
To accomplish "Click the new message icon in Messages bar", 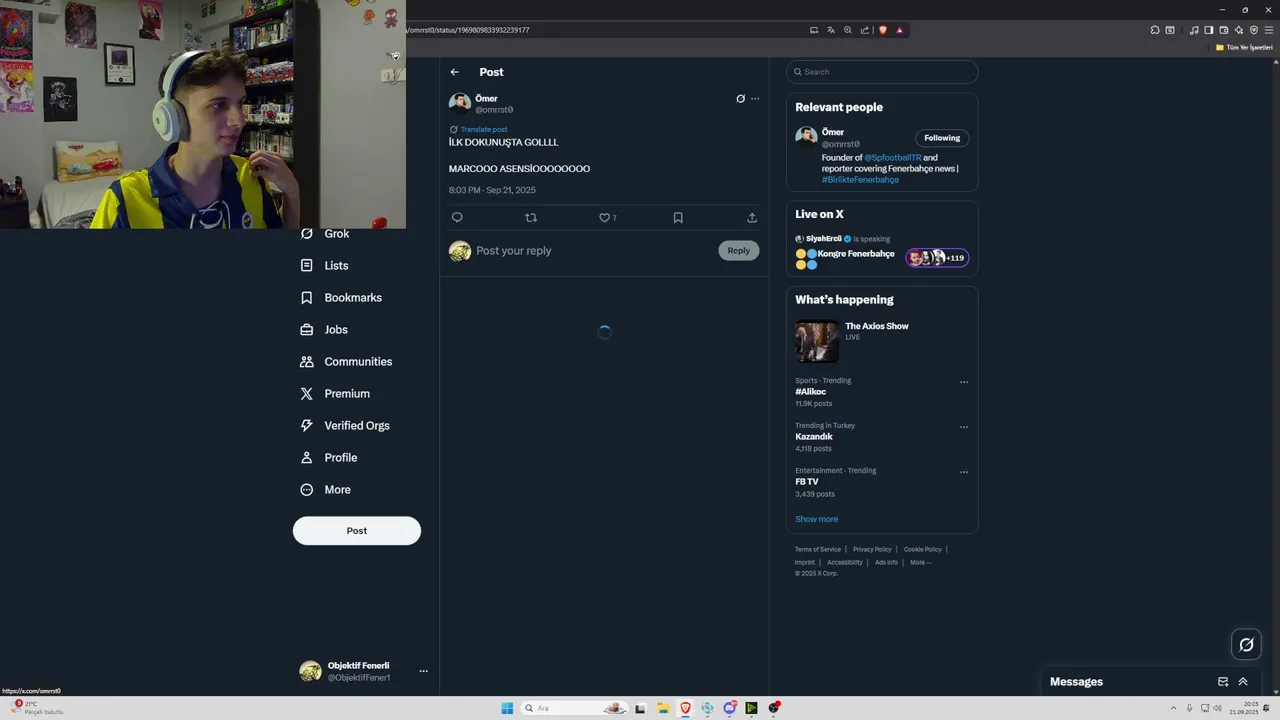I will 1223,682.
